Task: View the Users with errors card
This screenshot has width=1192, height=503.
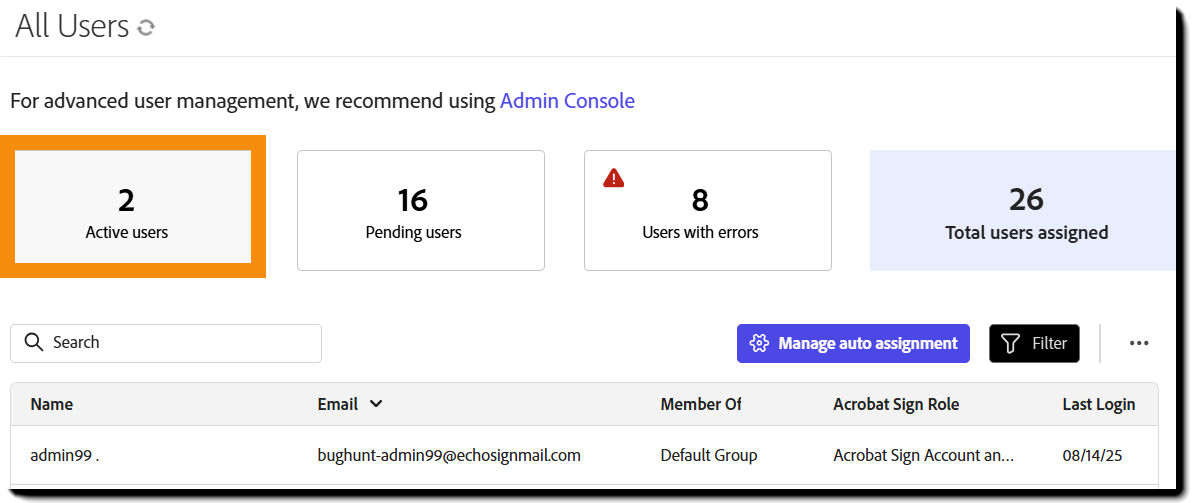Action: tap(707, 211)
